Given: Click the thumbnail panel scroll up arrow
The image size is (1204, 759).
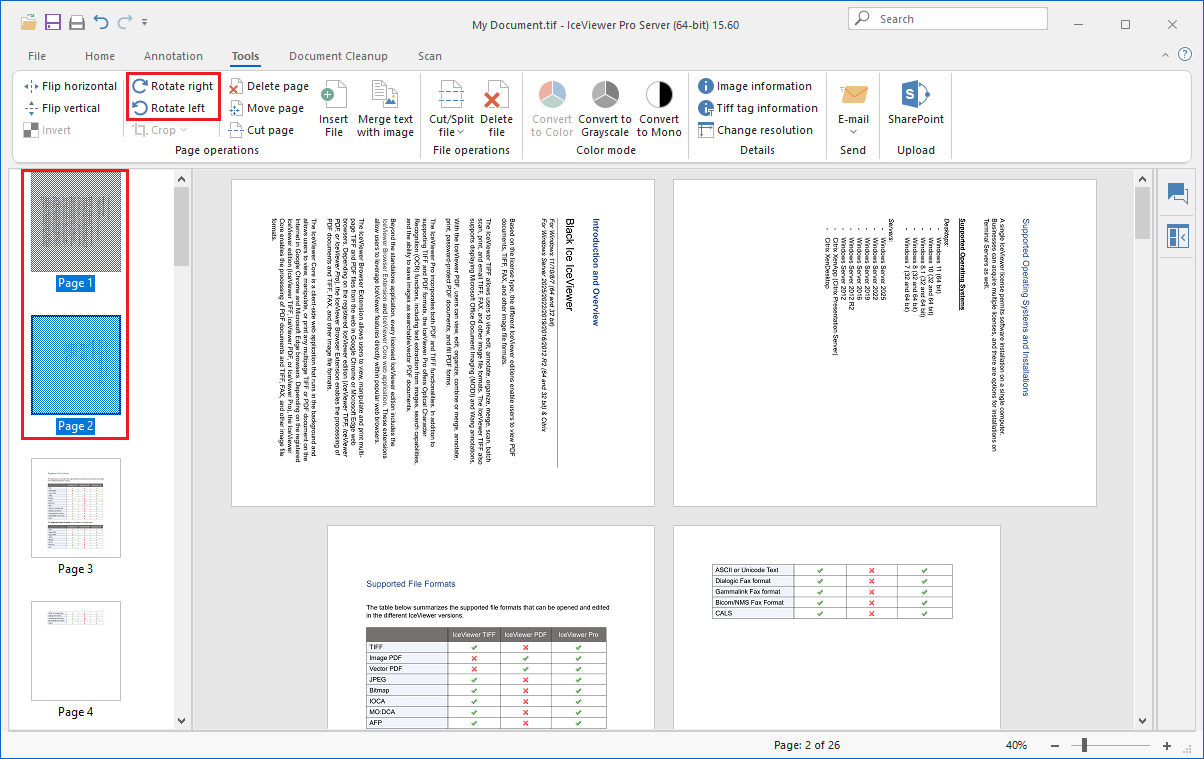Looking at the screenshot, I should coord(181,180).
